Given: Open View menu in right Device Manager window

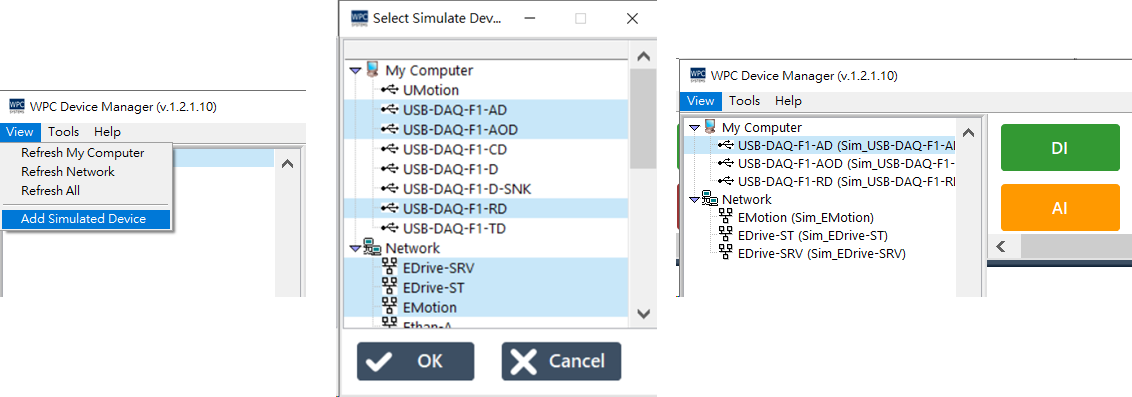Looking at the screenshot, I should click(x=700, y=101).
